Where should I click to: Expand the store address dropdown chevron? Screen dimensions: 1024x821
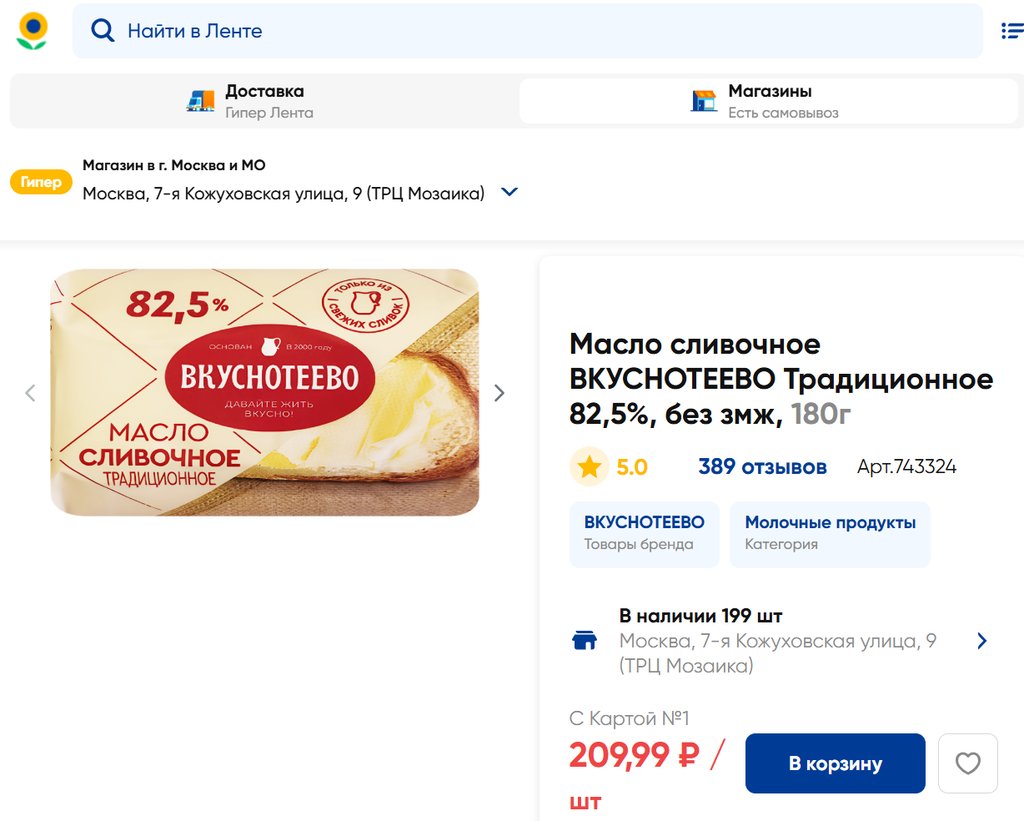tap(509, 192)
